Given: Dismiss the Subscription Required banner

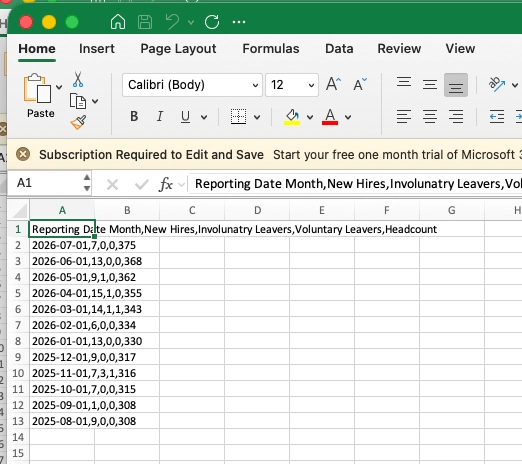Looking at the screenshot, I should (23, 155).
